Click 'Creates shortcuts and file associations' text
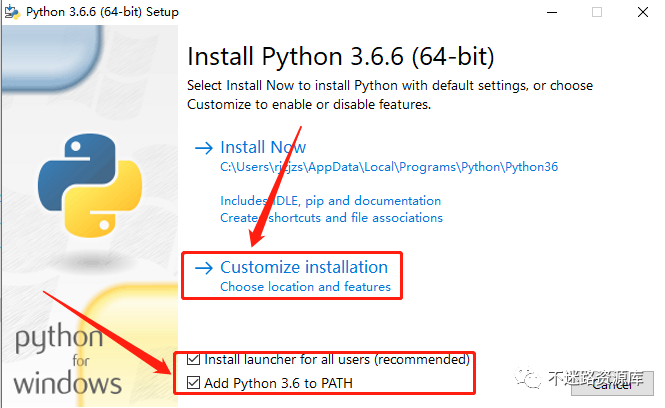The width and height of the screenshot is (665, 408). (331, 218)
